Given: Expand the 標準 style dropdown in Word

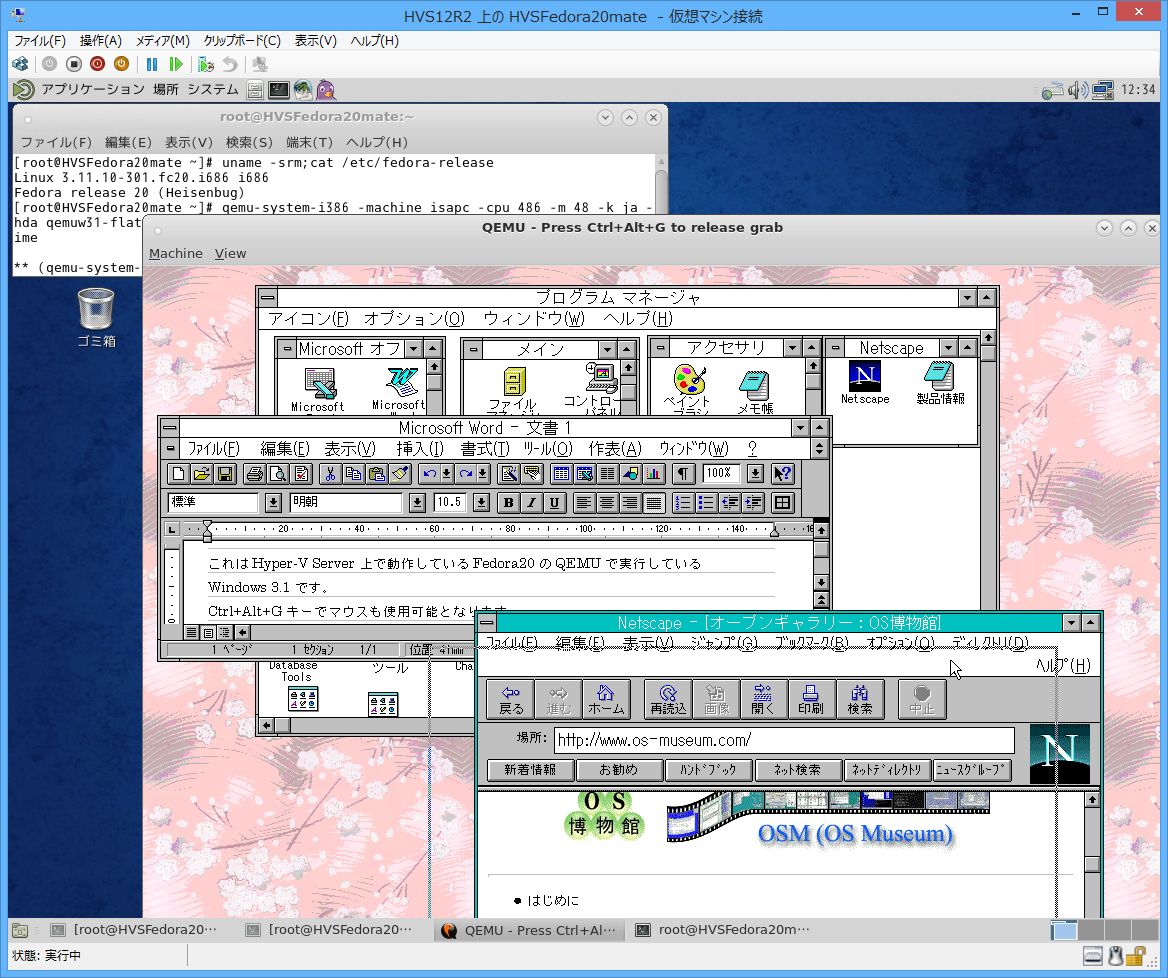Looking at the screenshot, I should click(x=273, y=503).
